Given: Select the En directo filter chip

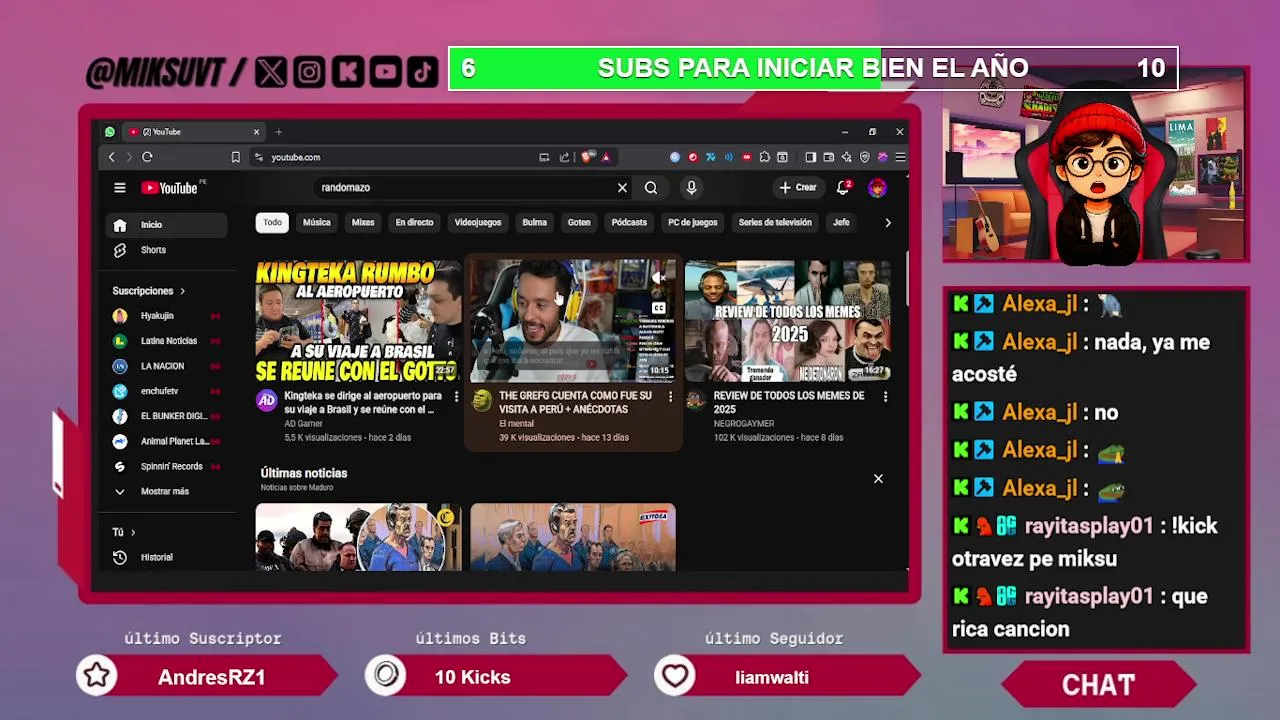Looking at the screenshot, I should tap(414, 222).
